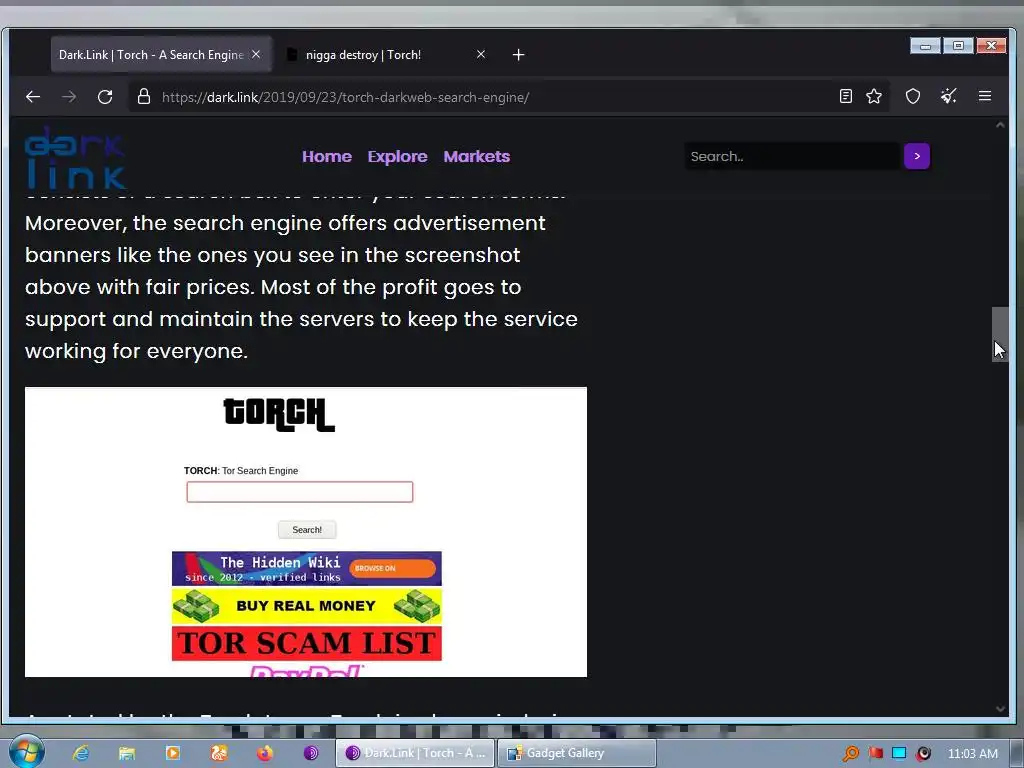Open the Explore navigation link
Viewport: 1024px width, 768px height.
pos(397,157)
